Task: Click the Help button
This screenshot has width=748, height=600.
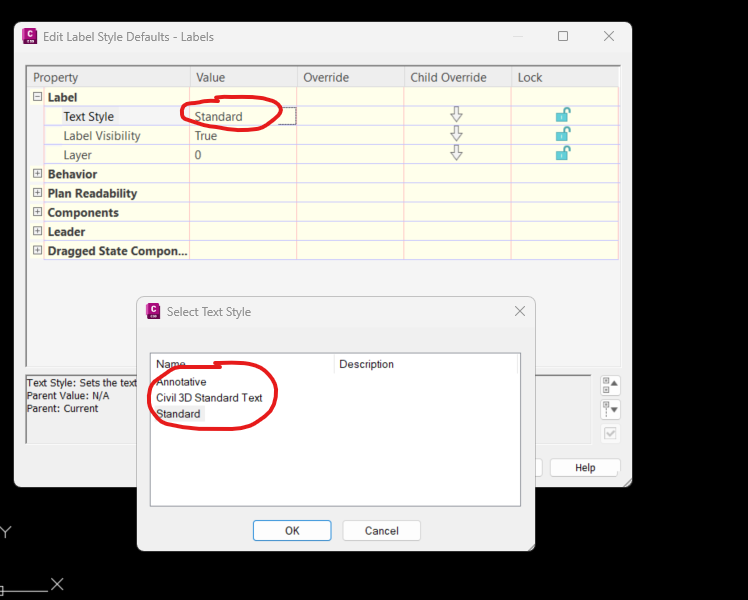Action: coord(585,468)
